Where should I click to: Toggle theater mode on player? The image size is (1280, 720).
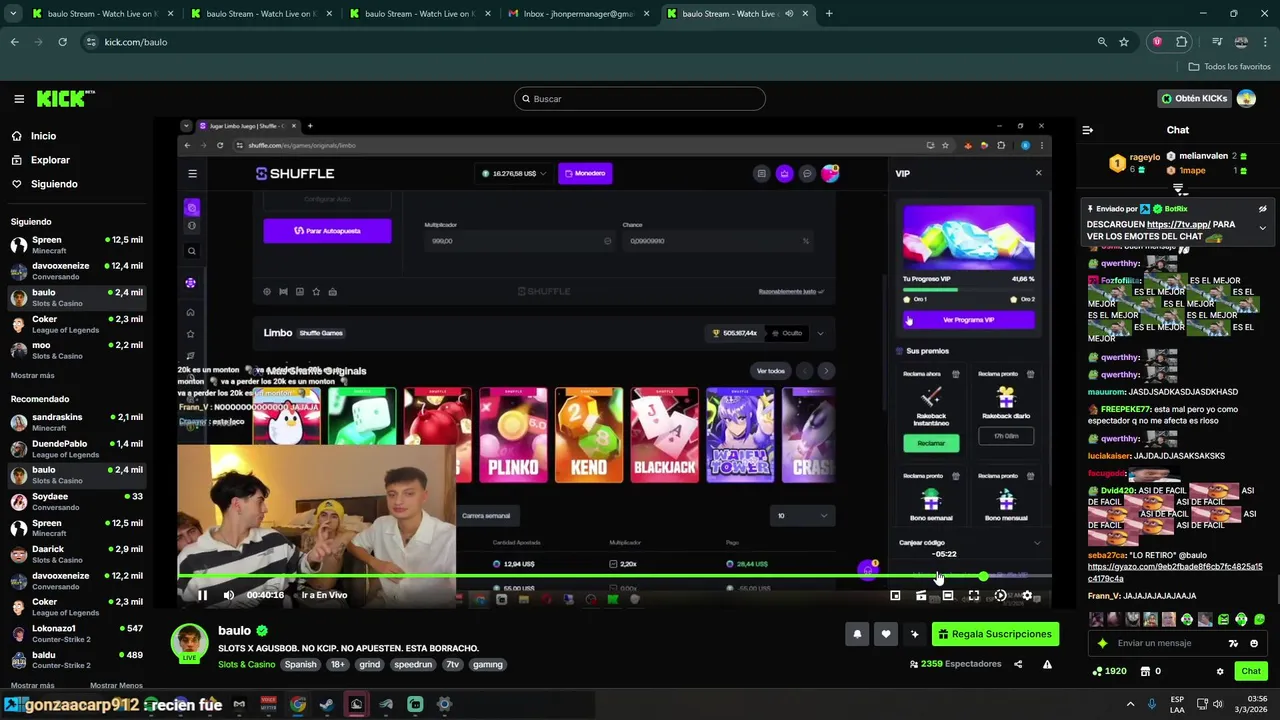[948, 596]
